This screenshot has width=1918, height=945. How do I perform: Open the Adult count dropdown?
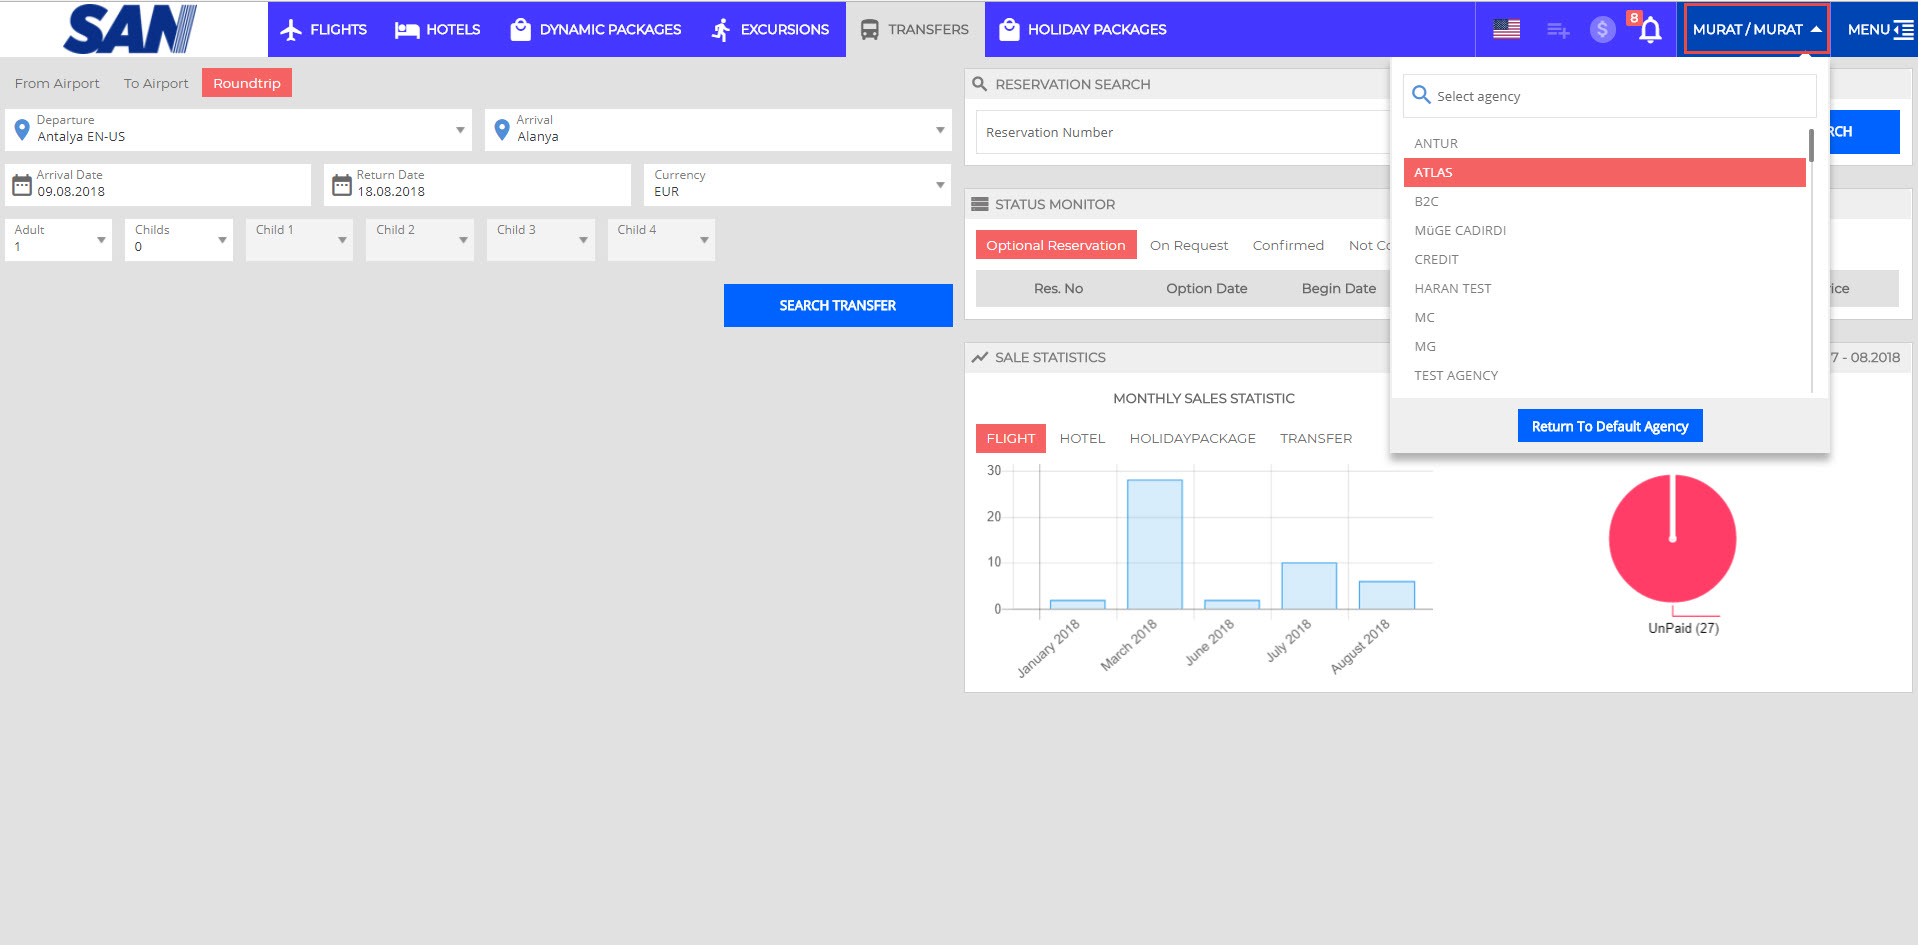point(101,240)
